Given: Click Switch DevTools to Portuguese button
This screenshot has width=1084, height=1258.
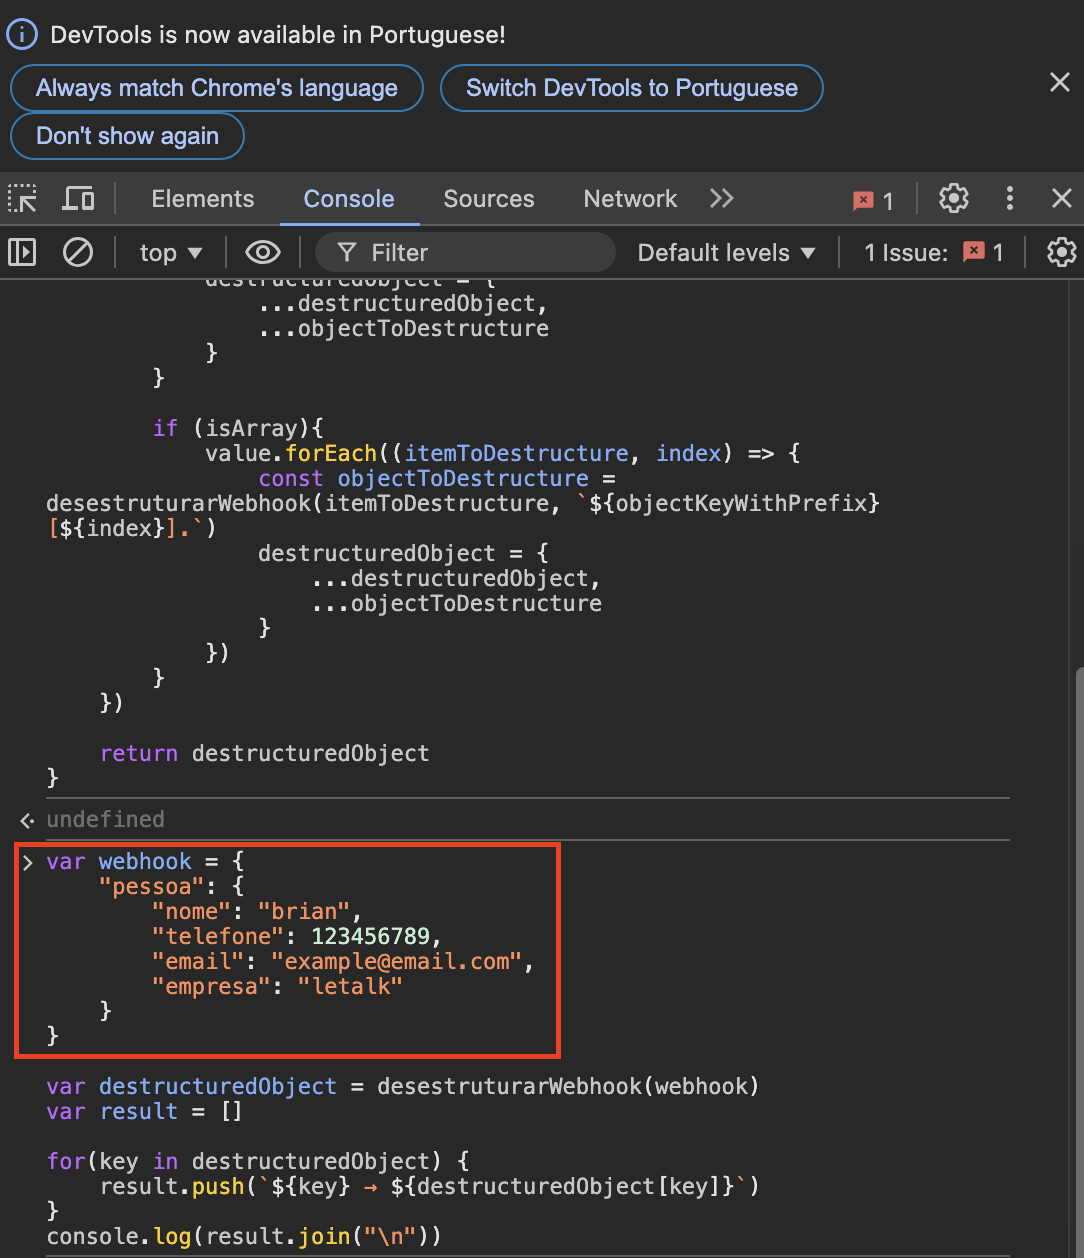Looking at the screenshot, I should point(632,88).
